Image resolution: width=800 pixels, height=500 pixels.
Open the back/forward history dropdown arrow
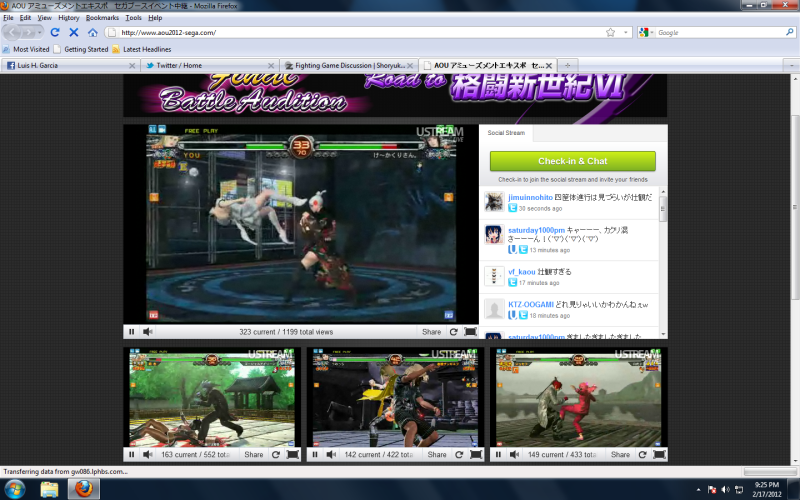[x=40, y=32]
